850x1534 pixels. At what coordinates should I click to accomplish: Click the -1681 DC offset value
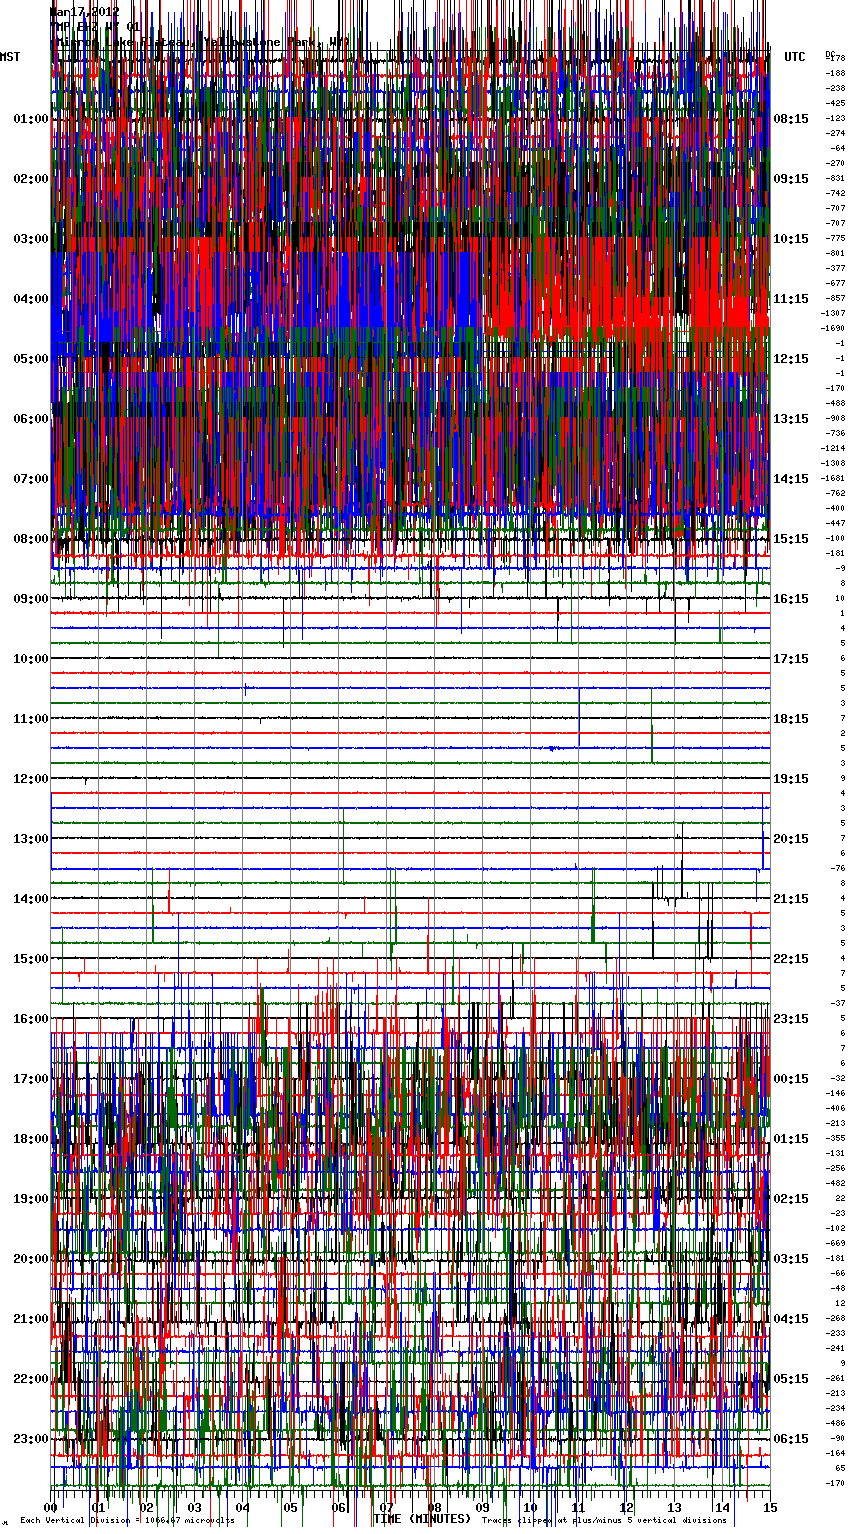(x=833, y=478)
